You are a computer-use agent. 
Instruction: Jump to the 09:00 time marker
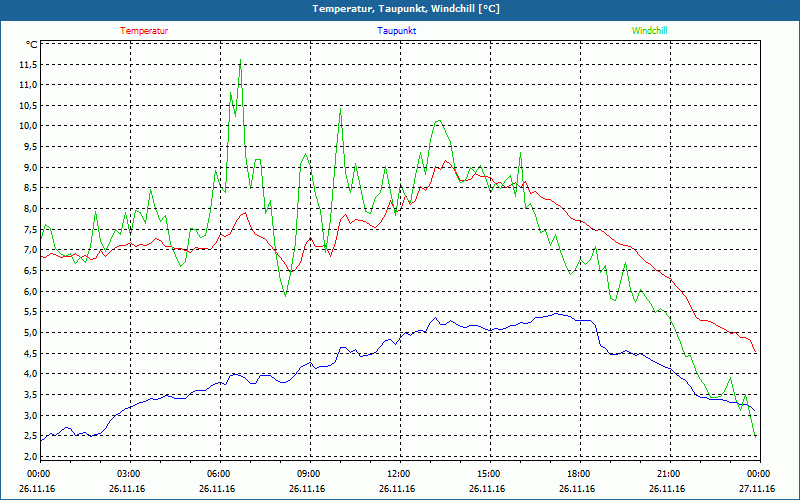(308, 474)
